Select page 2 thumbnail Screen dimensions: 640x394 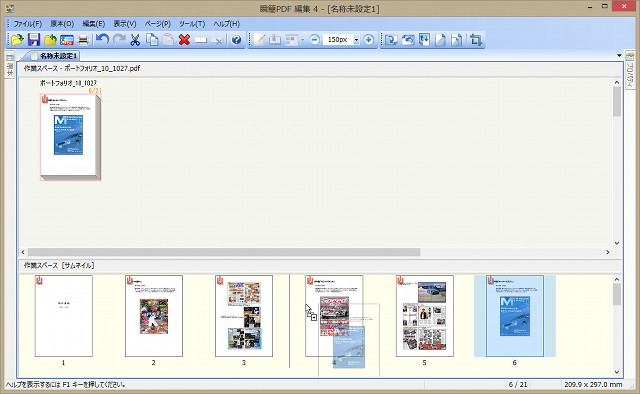[x=154, y=316]
